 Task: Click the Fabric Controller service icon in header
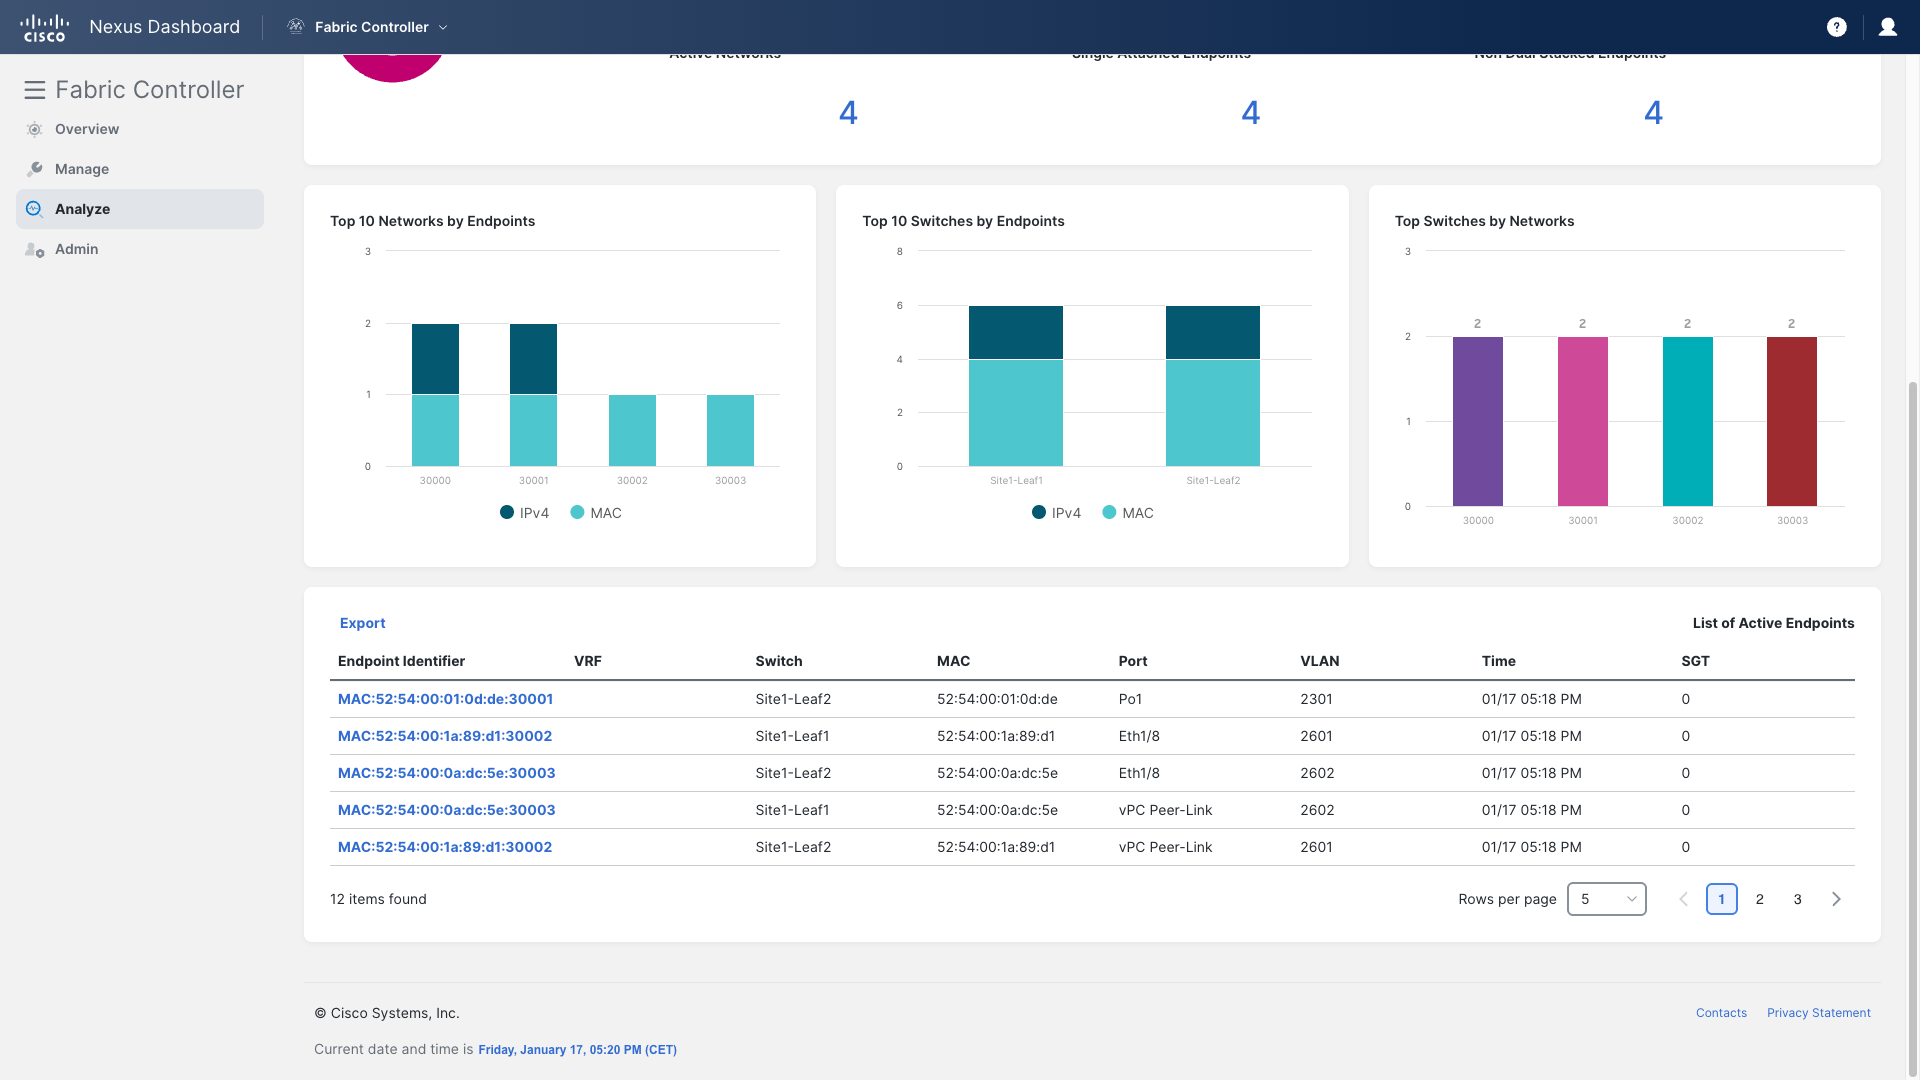coord(296,27)
